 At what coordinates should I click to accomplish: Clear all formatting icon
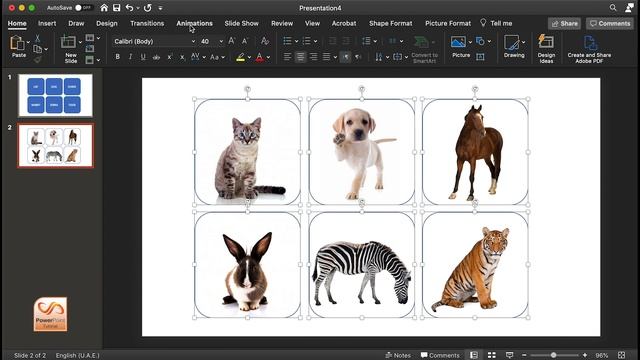point(265,41)
